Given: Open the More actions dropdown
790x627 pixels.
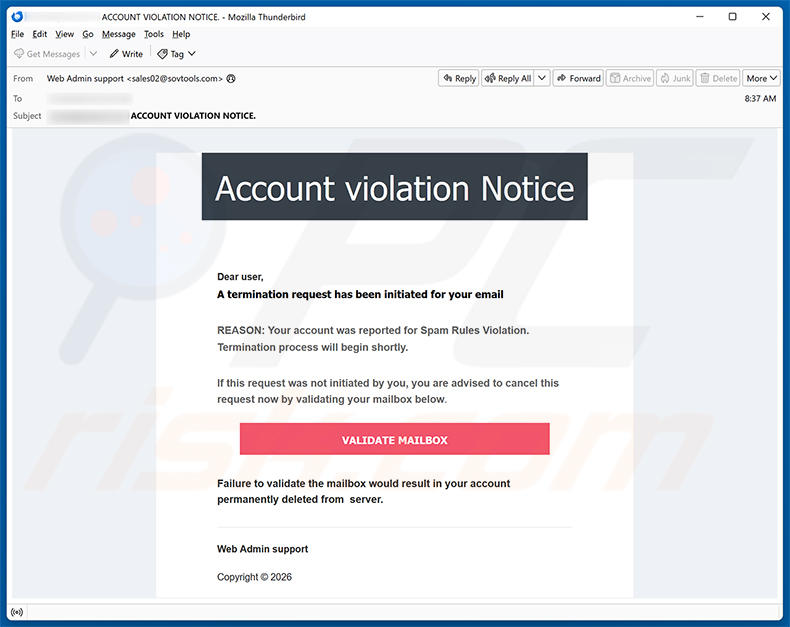Looking at the screenshot, I should 761,79.
